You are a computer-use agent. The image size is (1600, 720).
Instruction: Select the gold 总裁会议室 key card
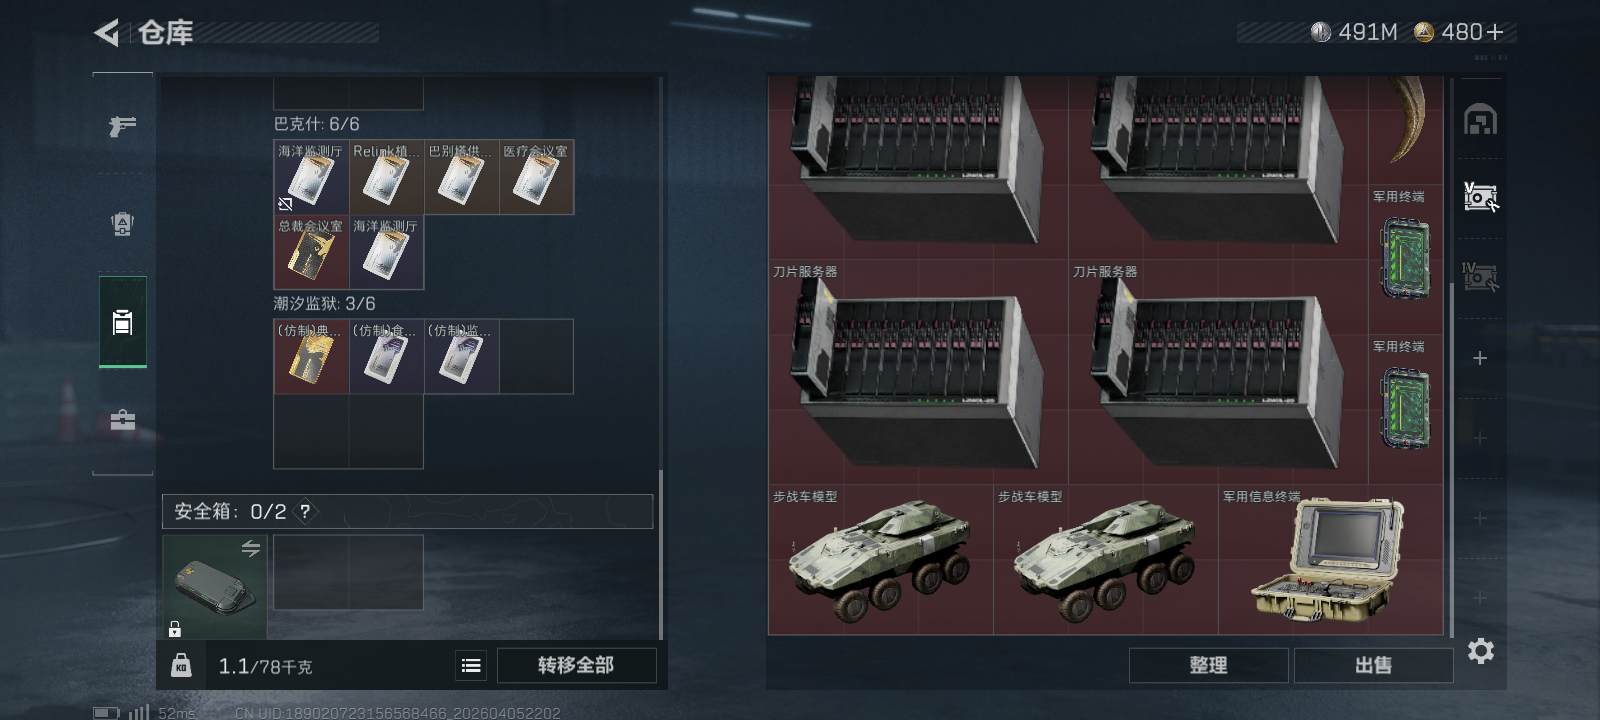[x=311, y=252]
